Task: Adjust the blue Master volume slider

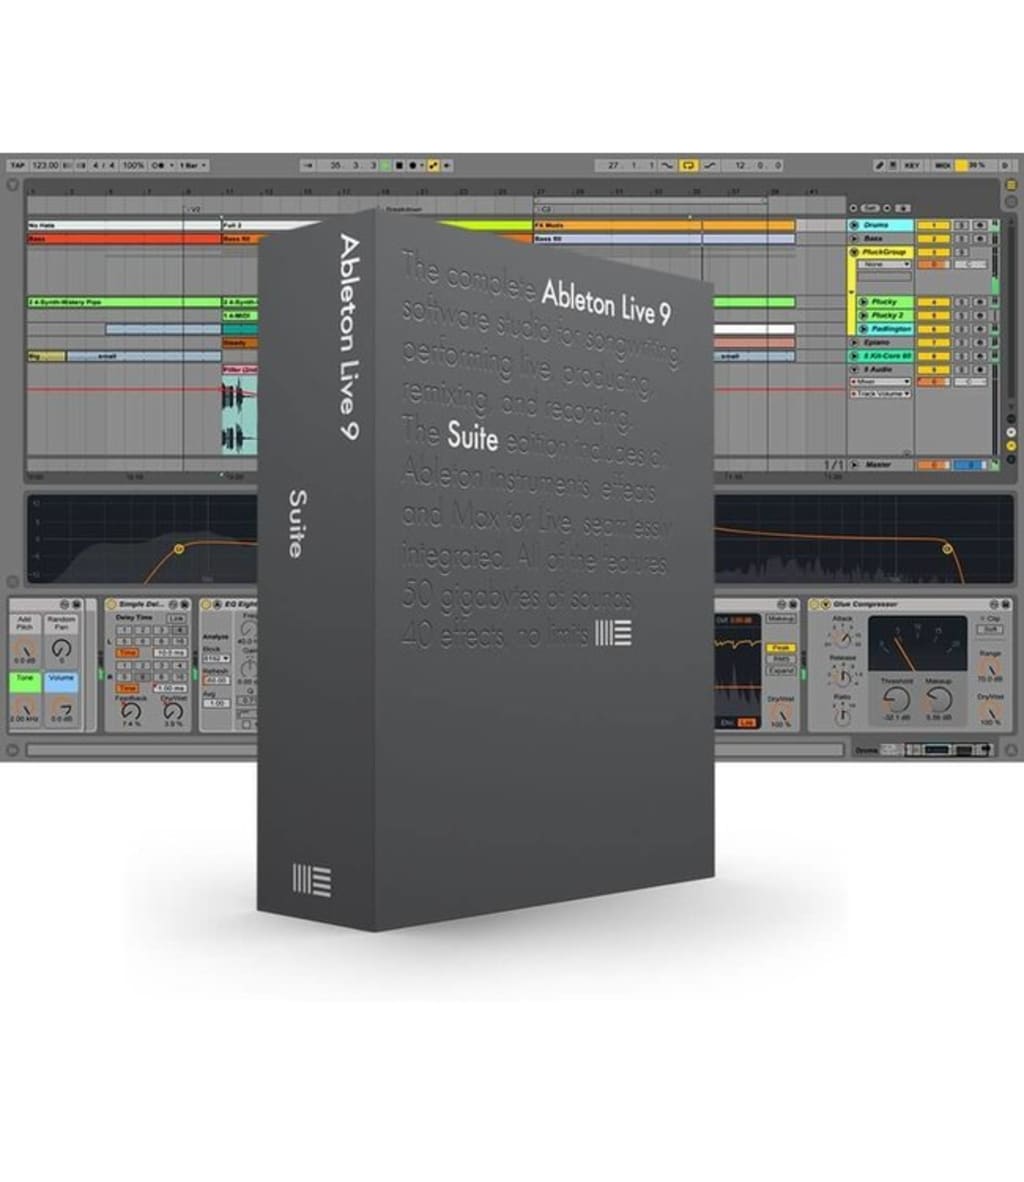Action: point(970,466)
